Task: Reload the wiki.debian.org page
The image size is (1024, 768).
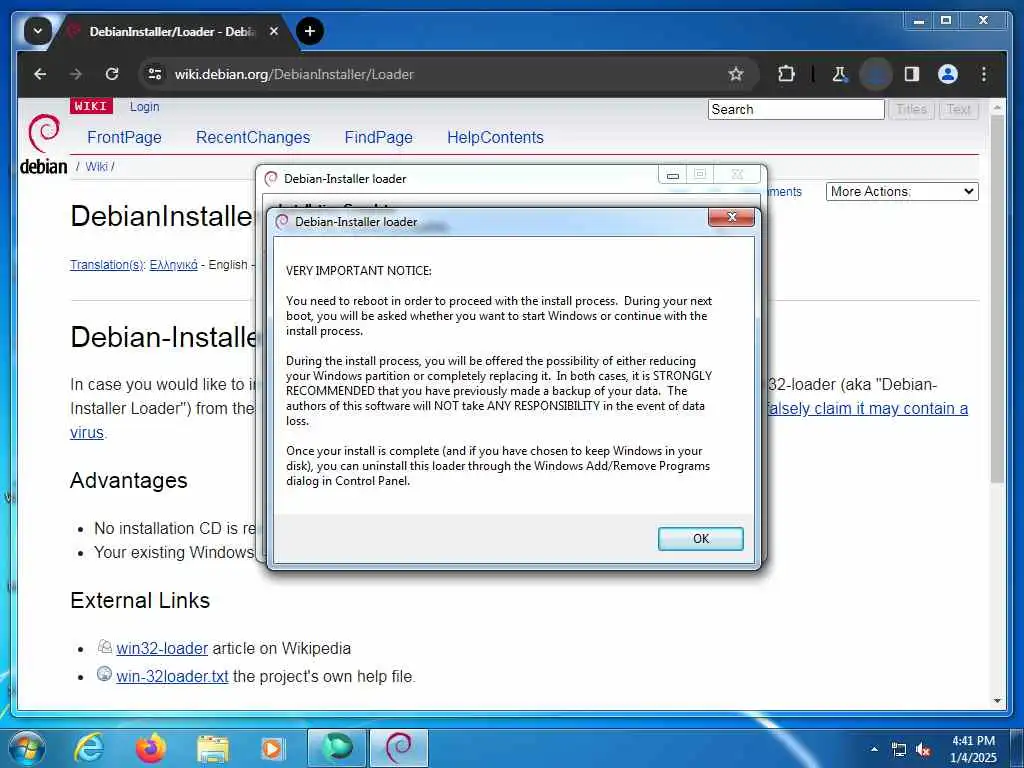Action: tap(112, 74)
